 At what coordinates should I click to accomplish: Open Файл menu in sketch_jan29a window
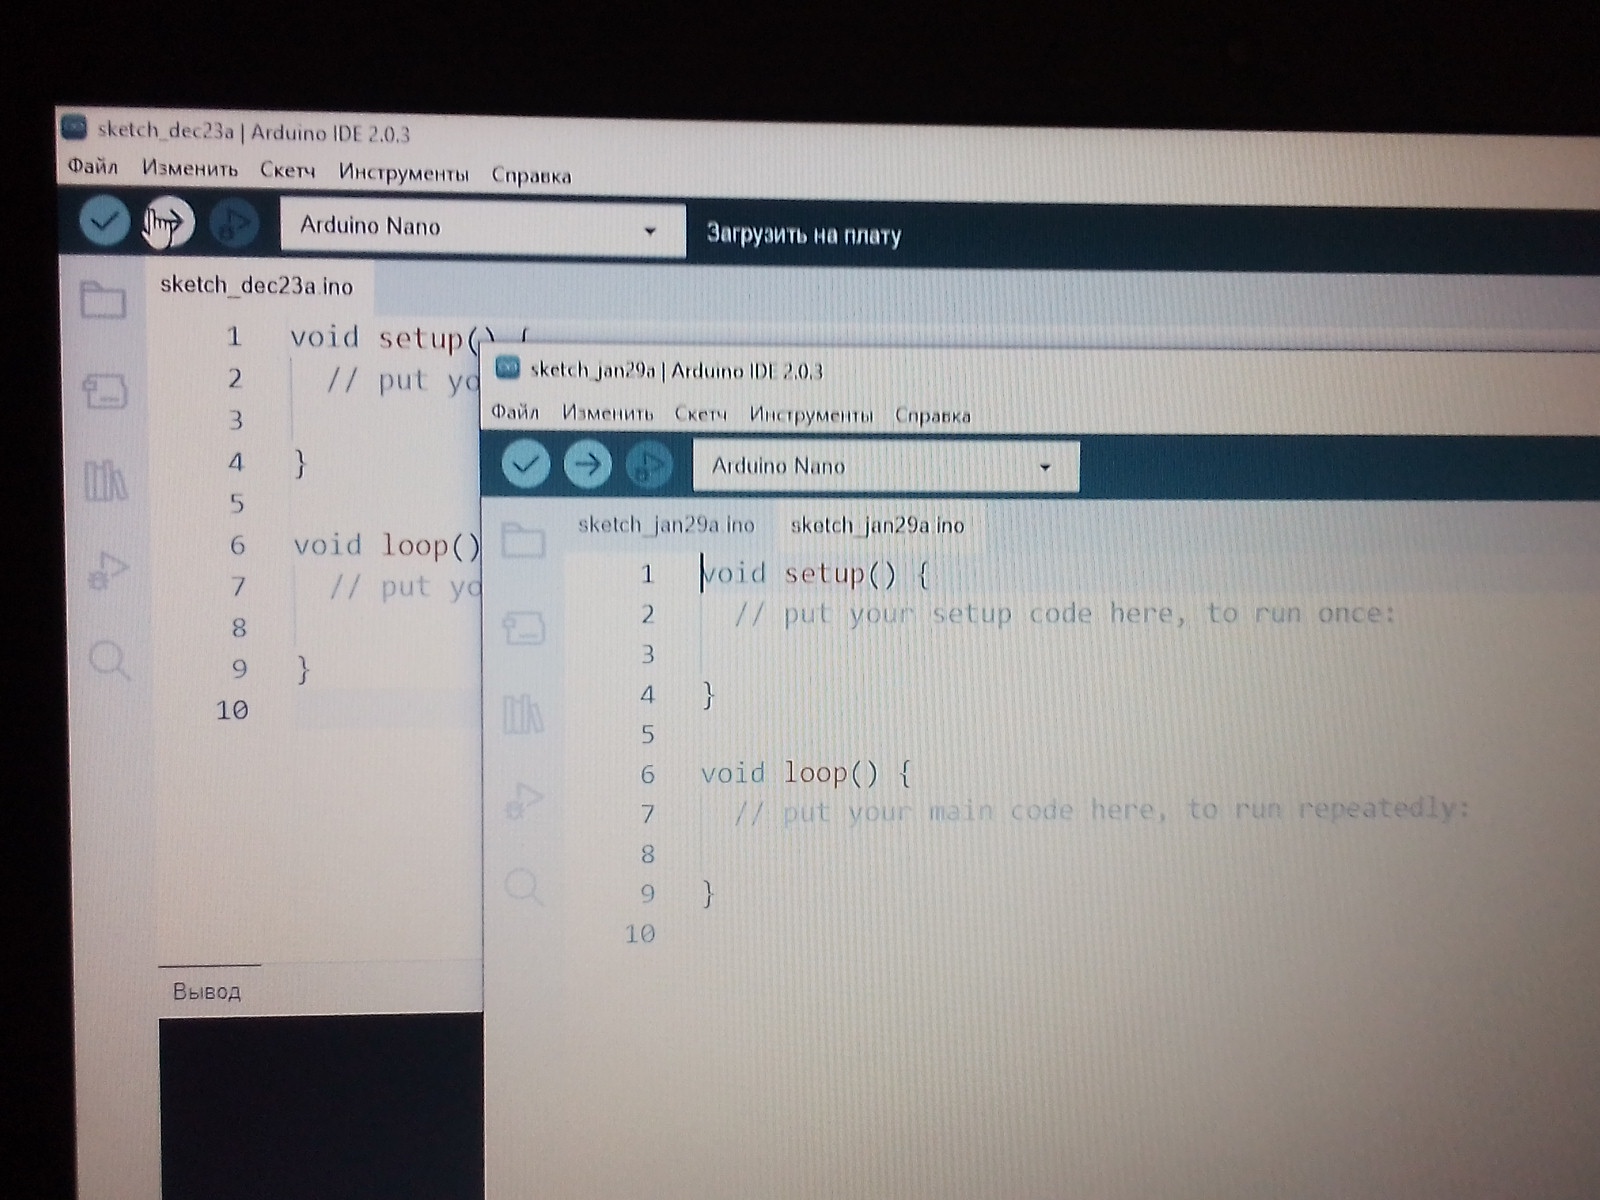515,412
